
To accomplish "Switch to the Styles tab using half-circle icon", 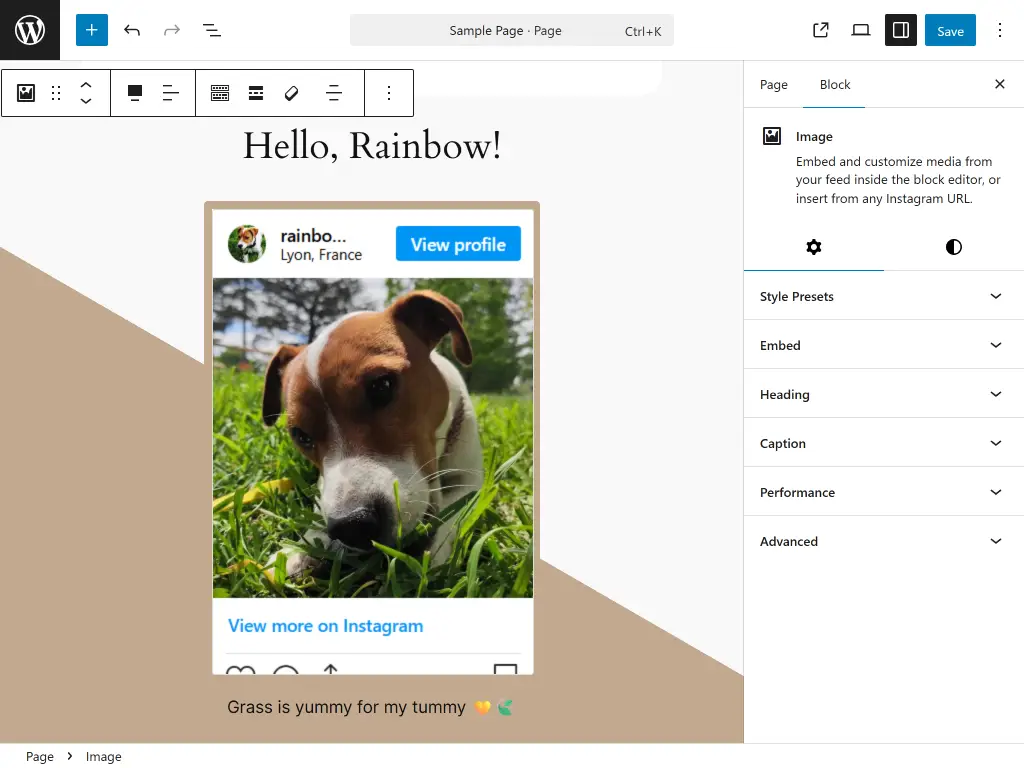I will (x=952, y=247).
